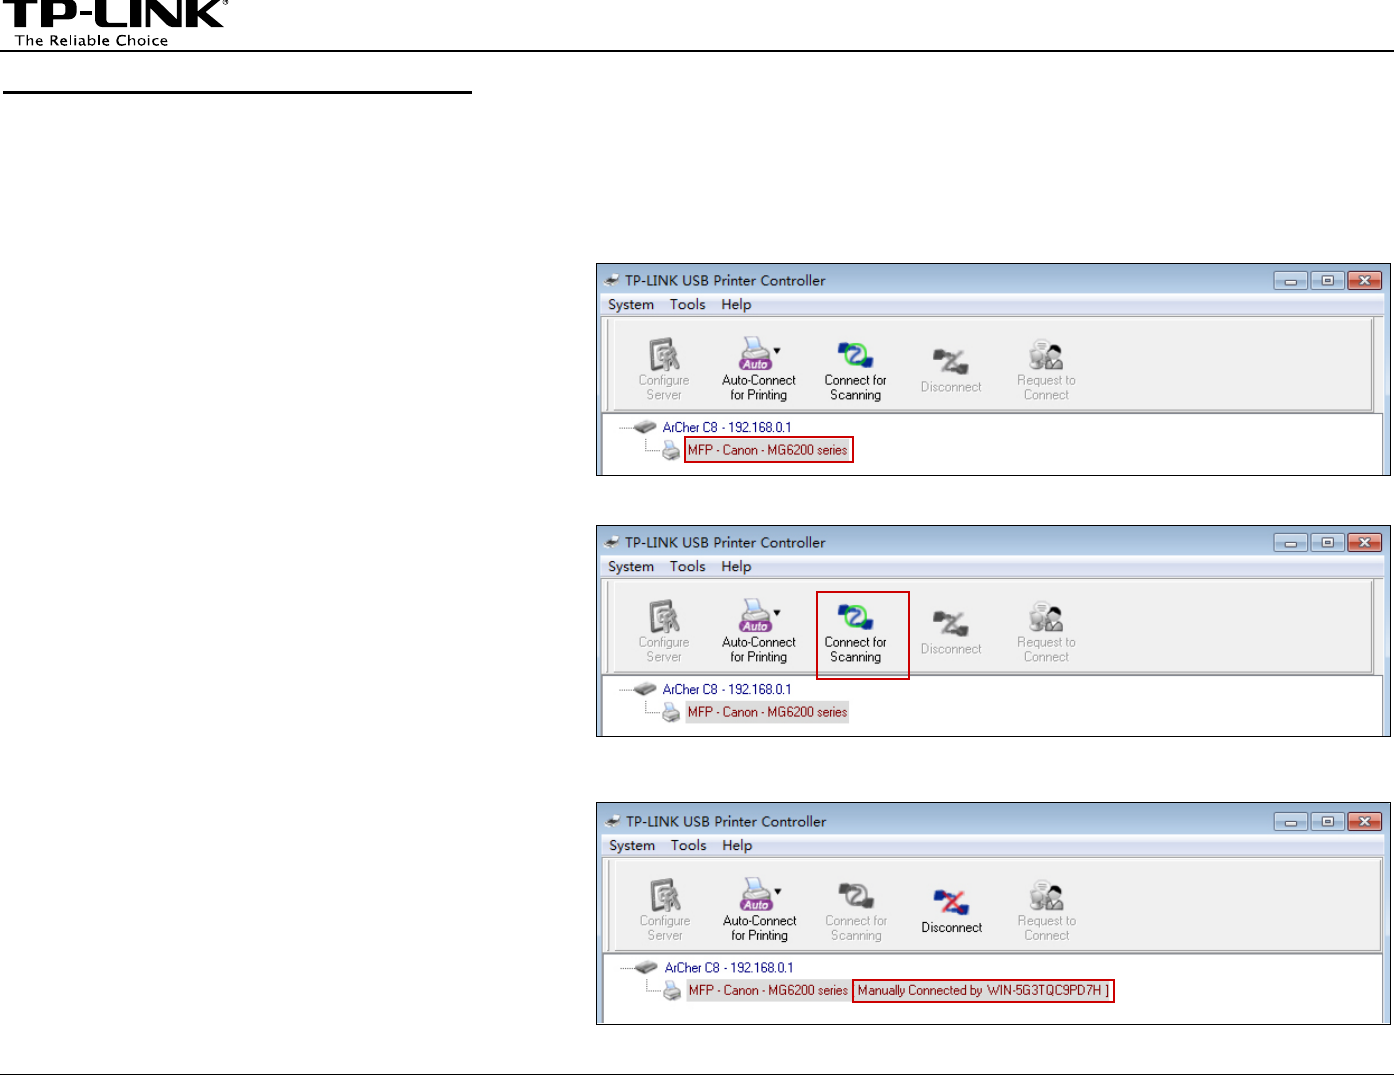Open the Auto-Connect dropdown arrow in the bottom window
Viewport: 1394px width, 1075px height.
pos(778,892)
